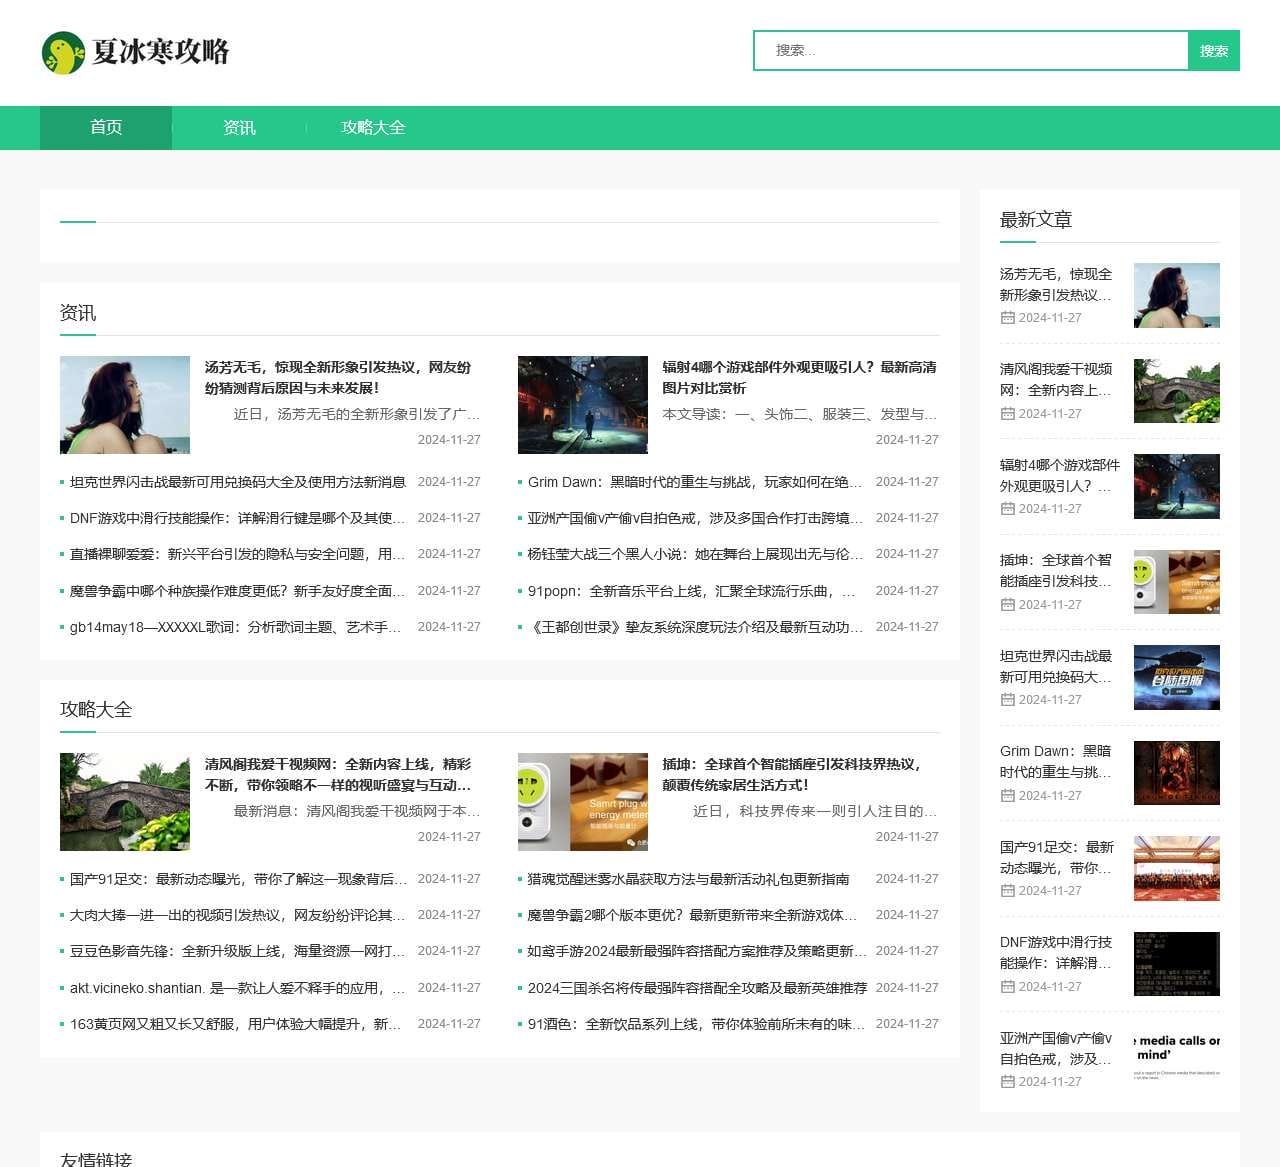Open the dark street game thumbnail in 资讯

[x=583, y=405]
